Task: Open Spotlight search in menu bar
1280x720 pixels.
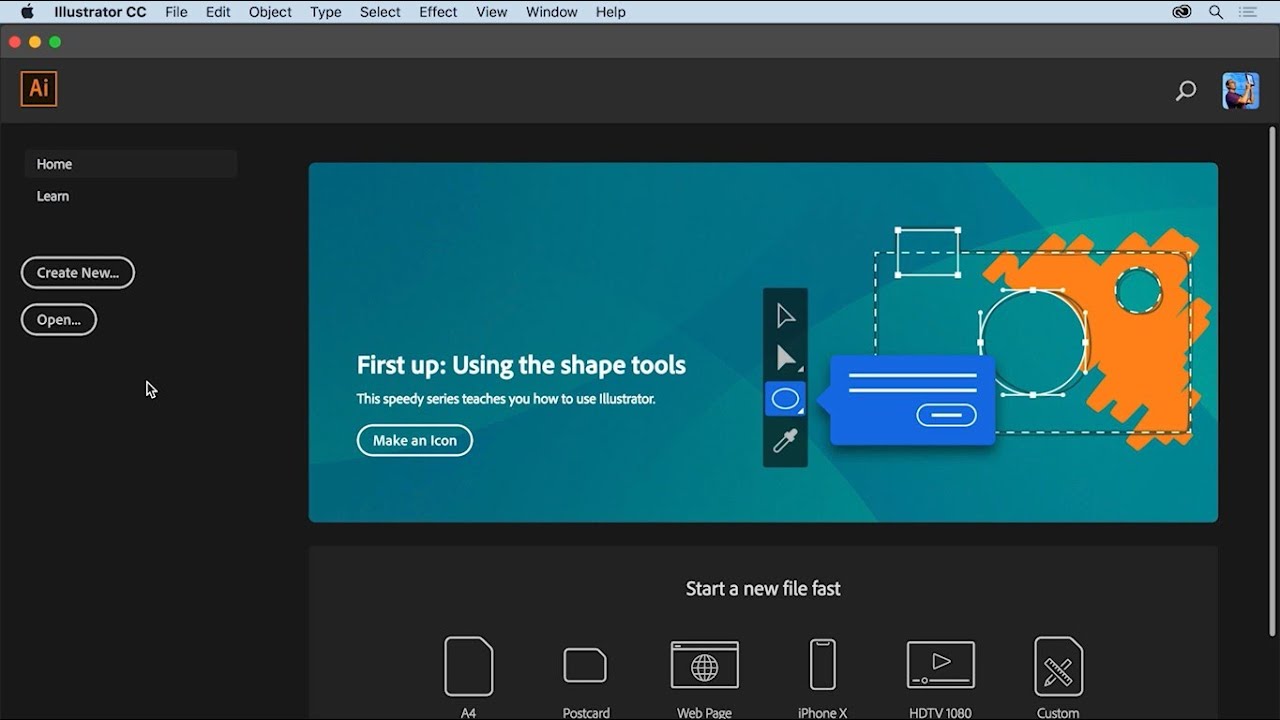Action: point(1216,12)
